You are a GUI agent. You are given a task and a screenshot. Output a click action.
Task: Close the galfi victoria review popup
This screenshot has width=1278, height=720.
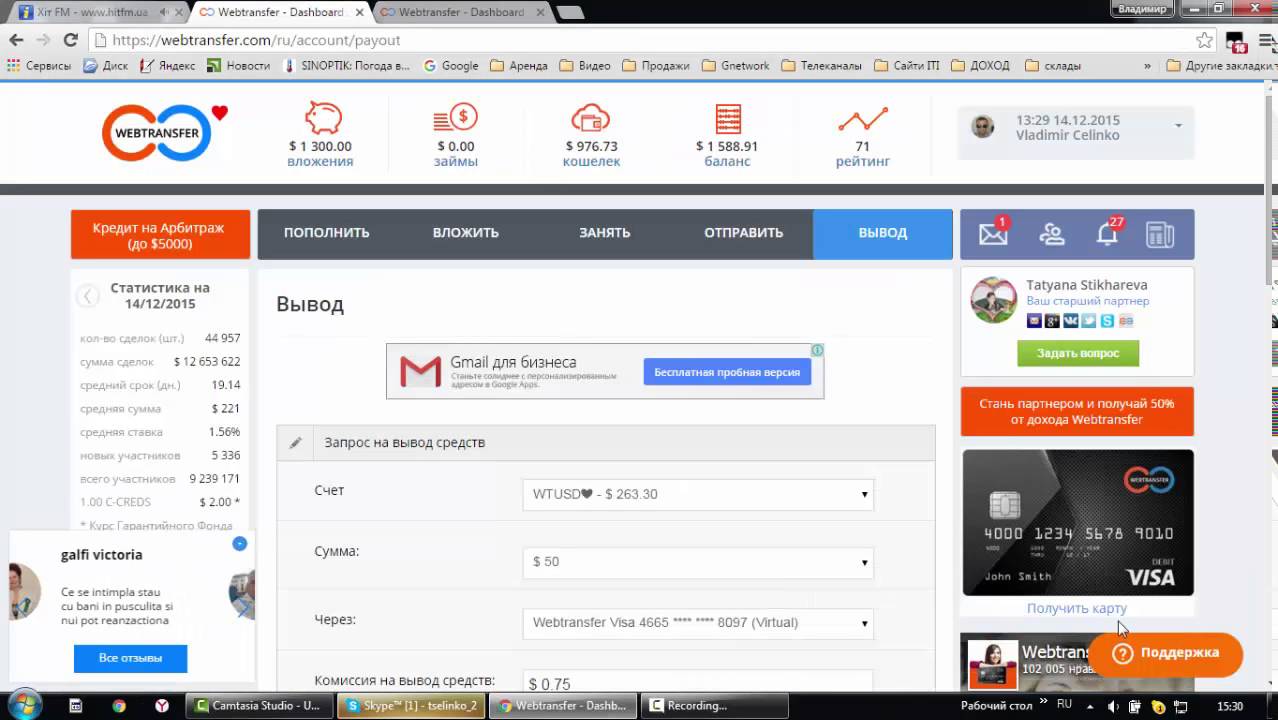tap(239, 543)
